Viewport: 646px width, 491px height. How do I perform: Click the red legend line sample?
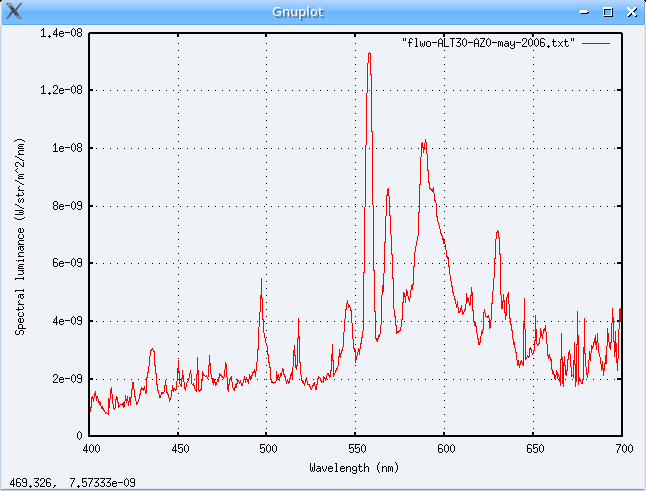pos(596,44)
